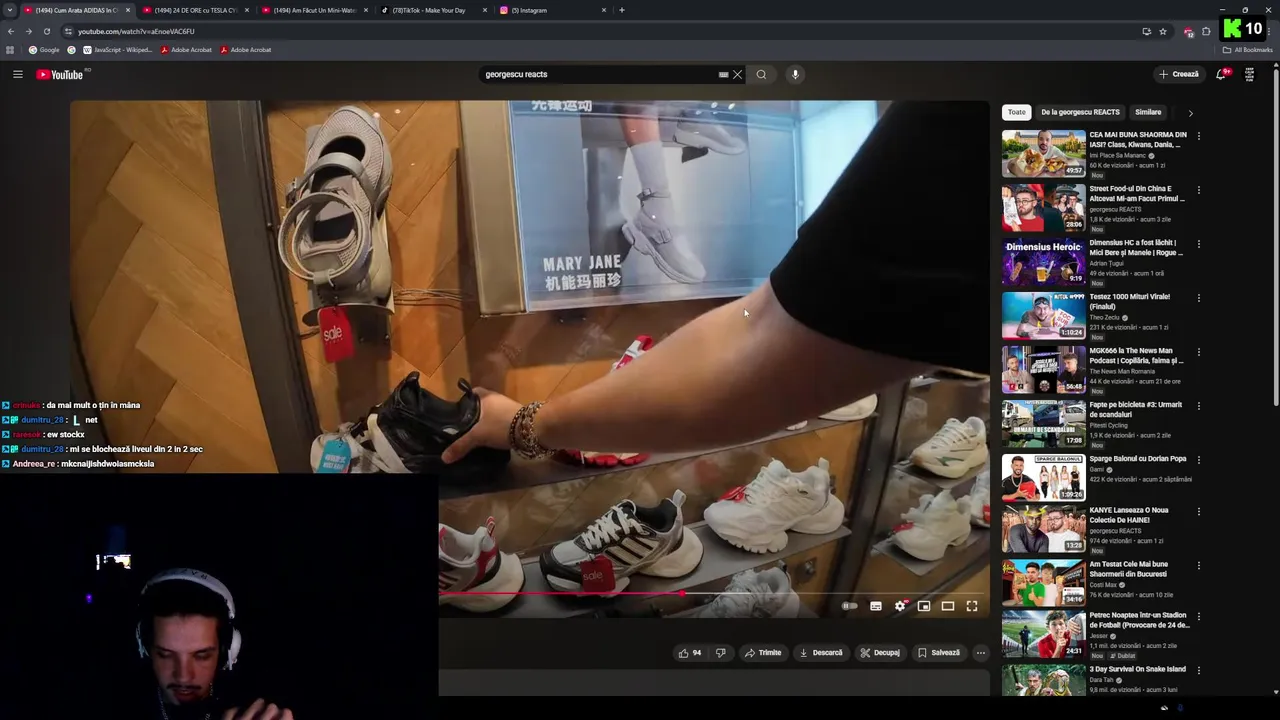Open the apps grid in bookmarks bar
This screenshot has width=1280, height=720.
tap(10, 50)
